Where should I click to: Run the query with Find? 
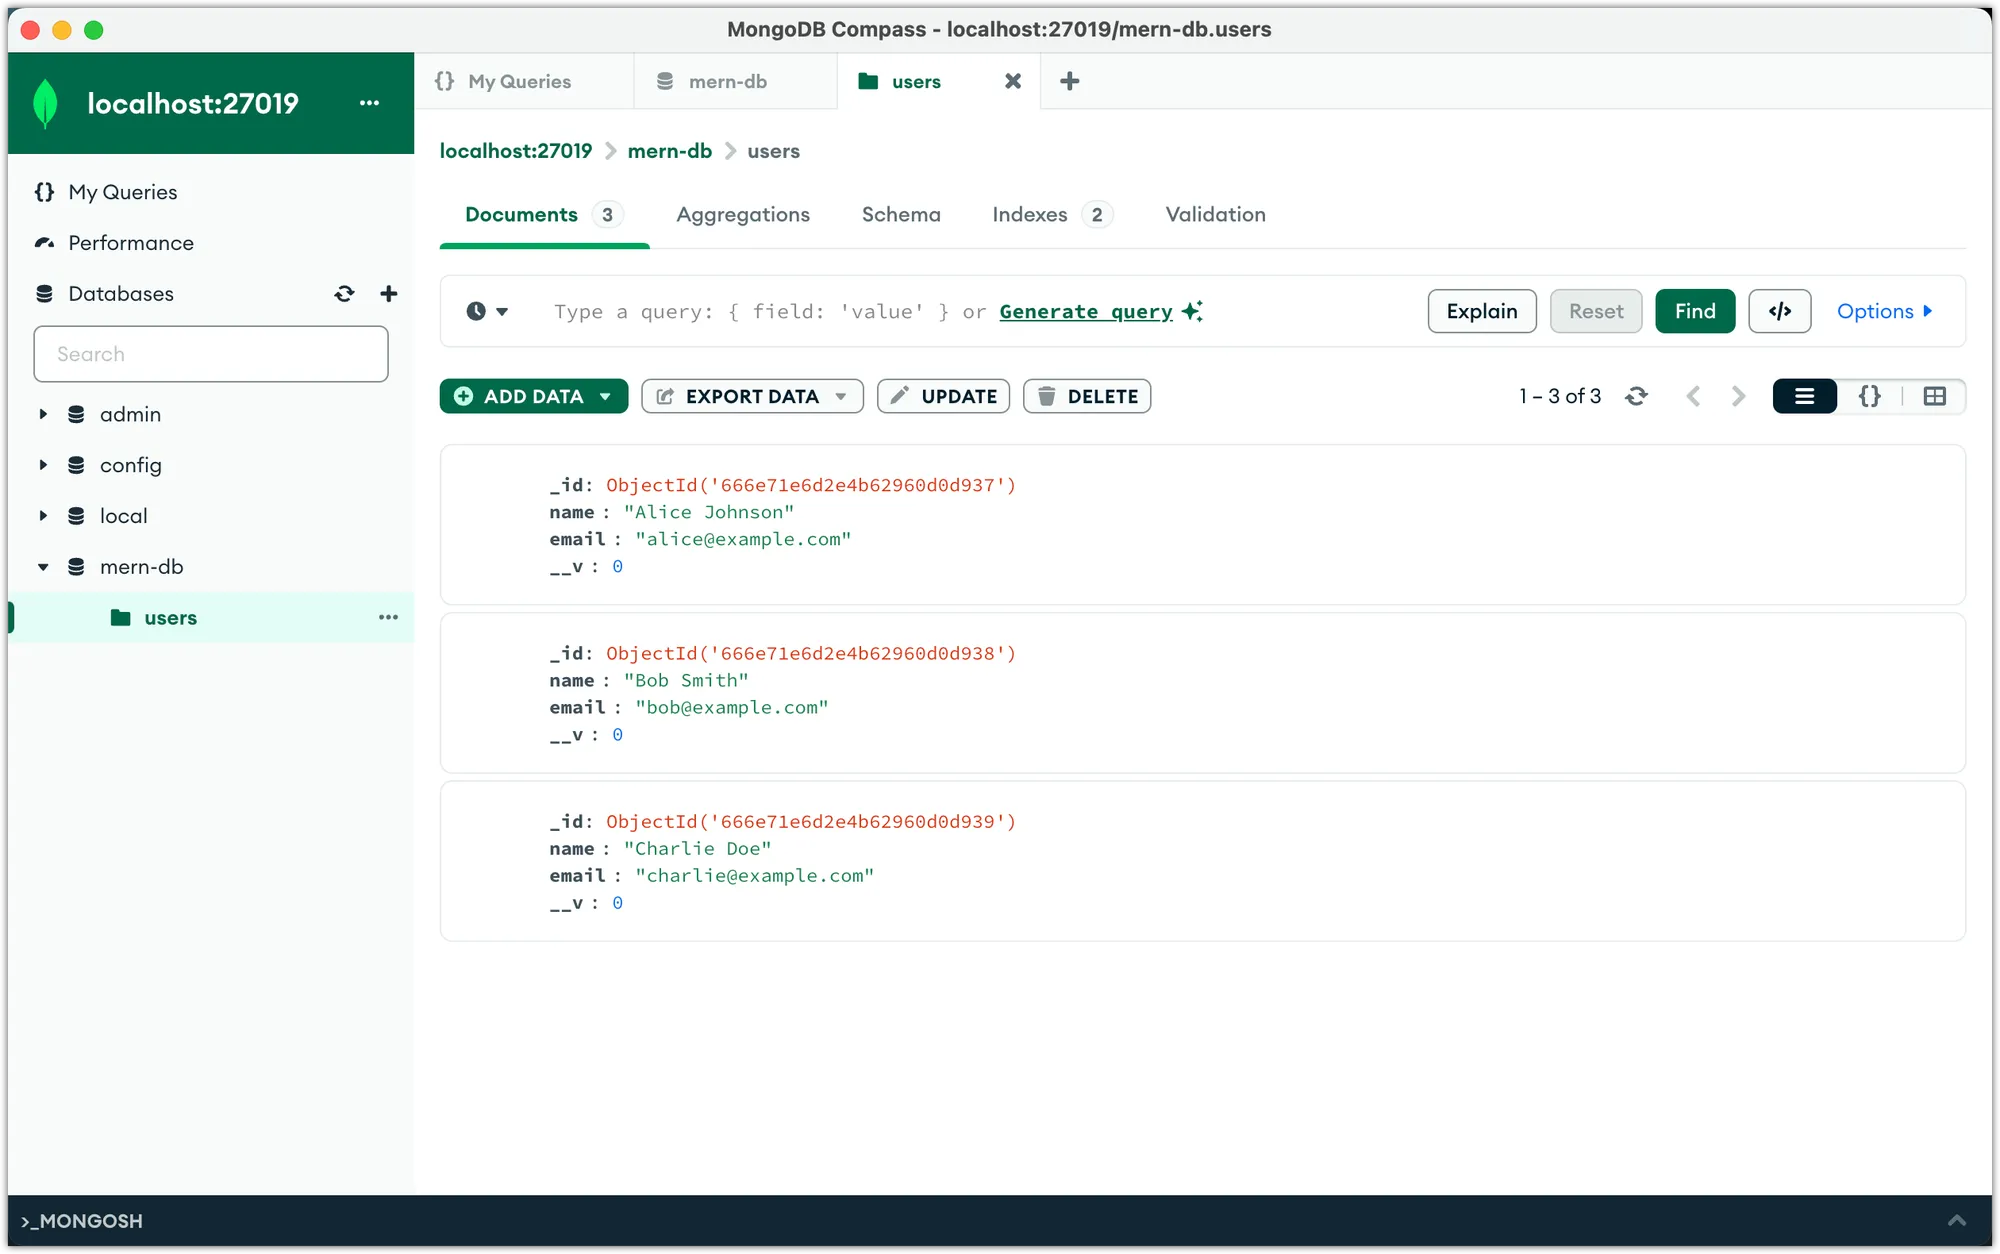click(x=1695, y=311)
